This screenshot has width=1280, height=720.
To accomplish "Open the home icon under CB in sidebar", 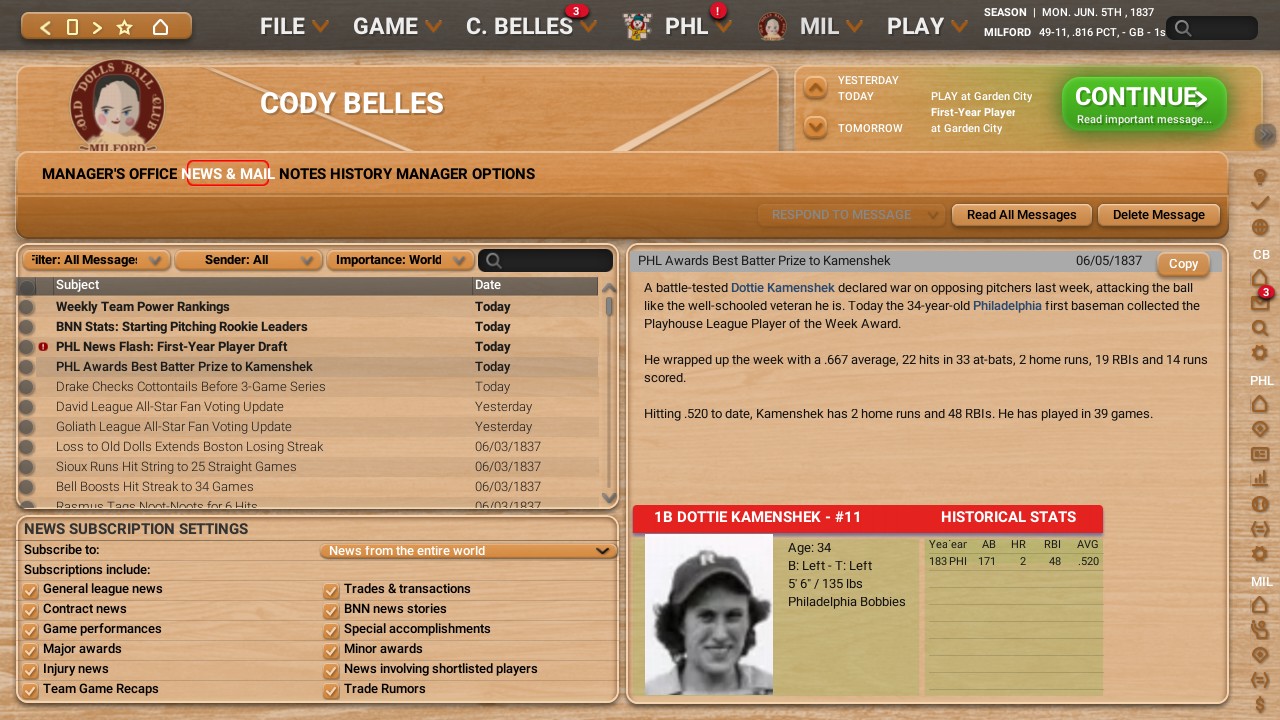I will [x=1260, y=278].
